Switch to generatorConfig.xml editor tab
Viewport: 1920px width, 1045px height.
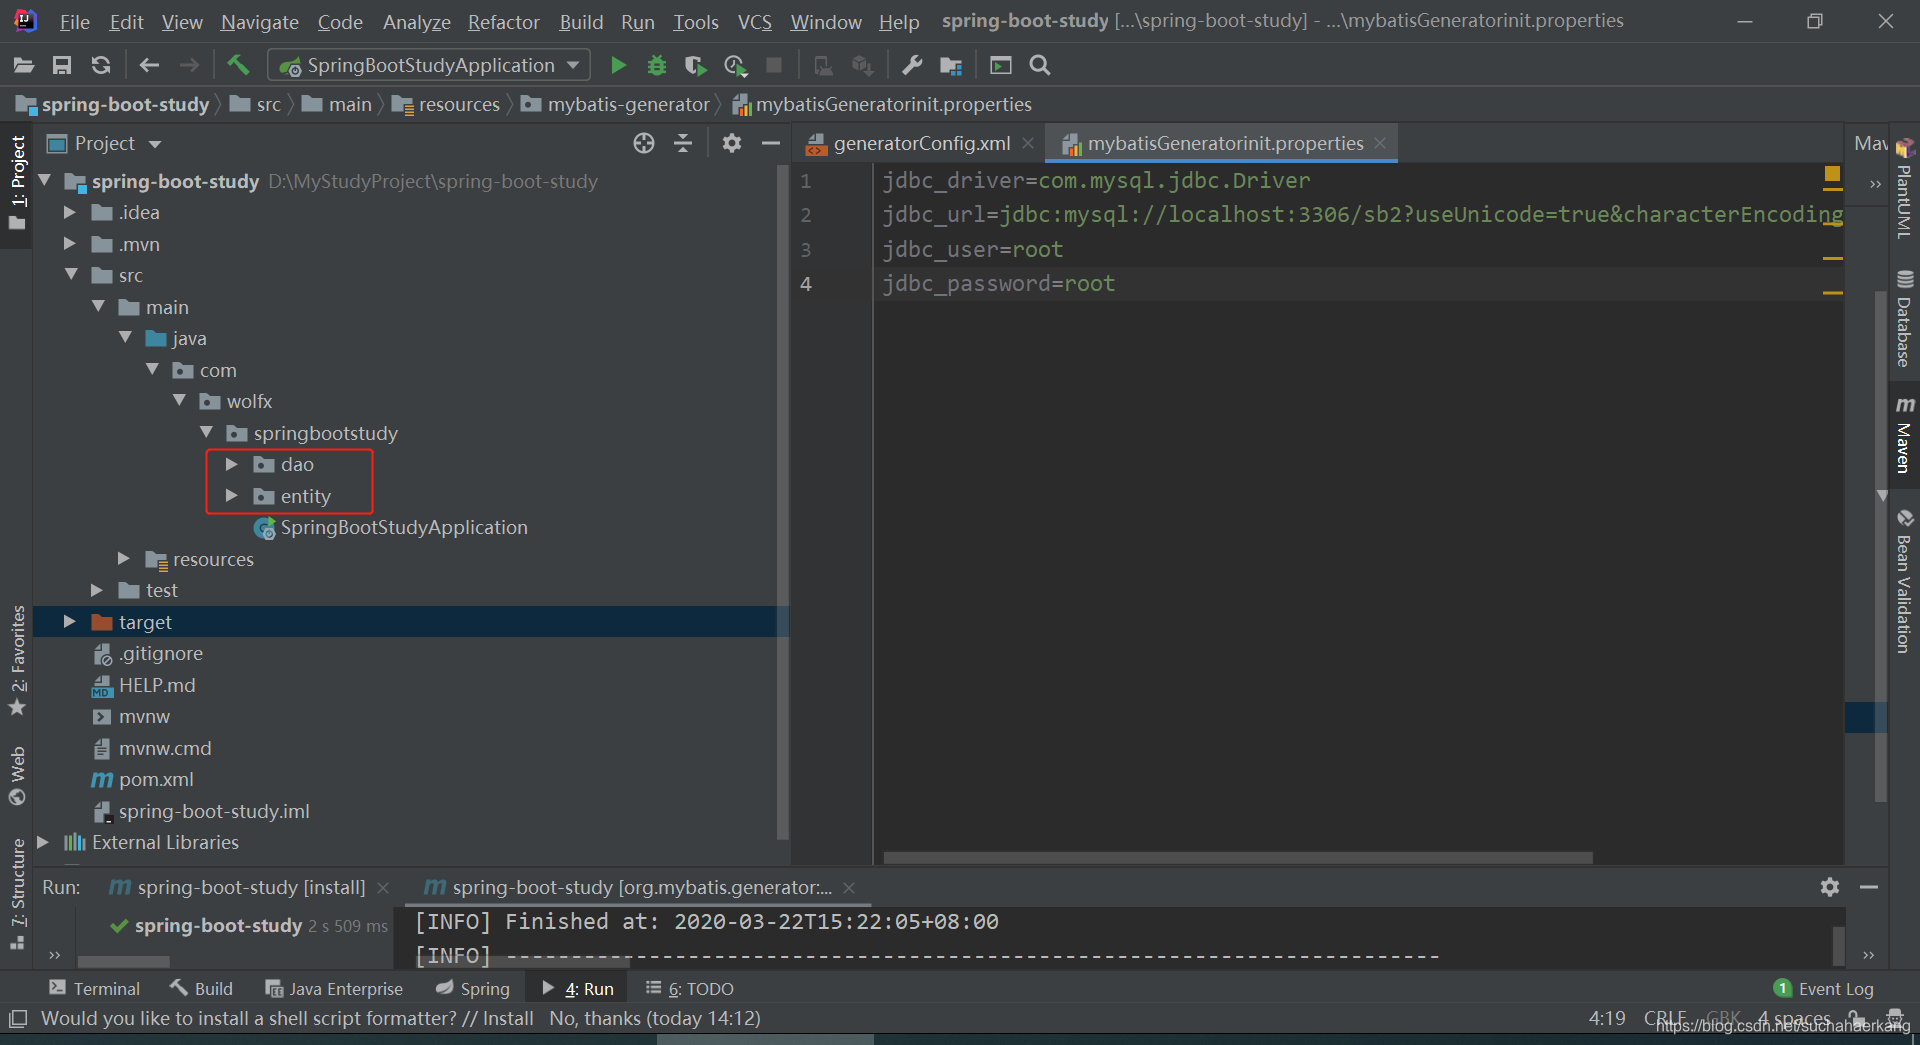coord(921,144)
